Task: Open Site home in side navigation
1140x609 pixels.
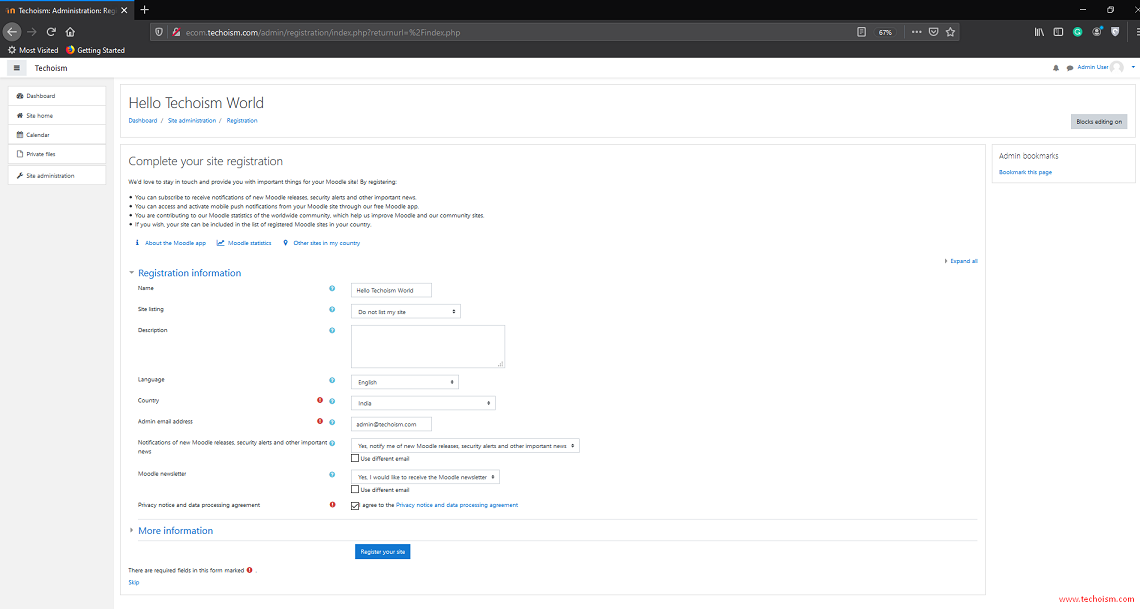Action: pos(57,116)
